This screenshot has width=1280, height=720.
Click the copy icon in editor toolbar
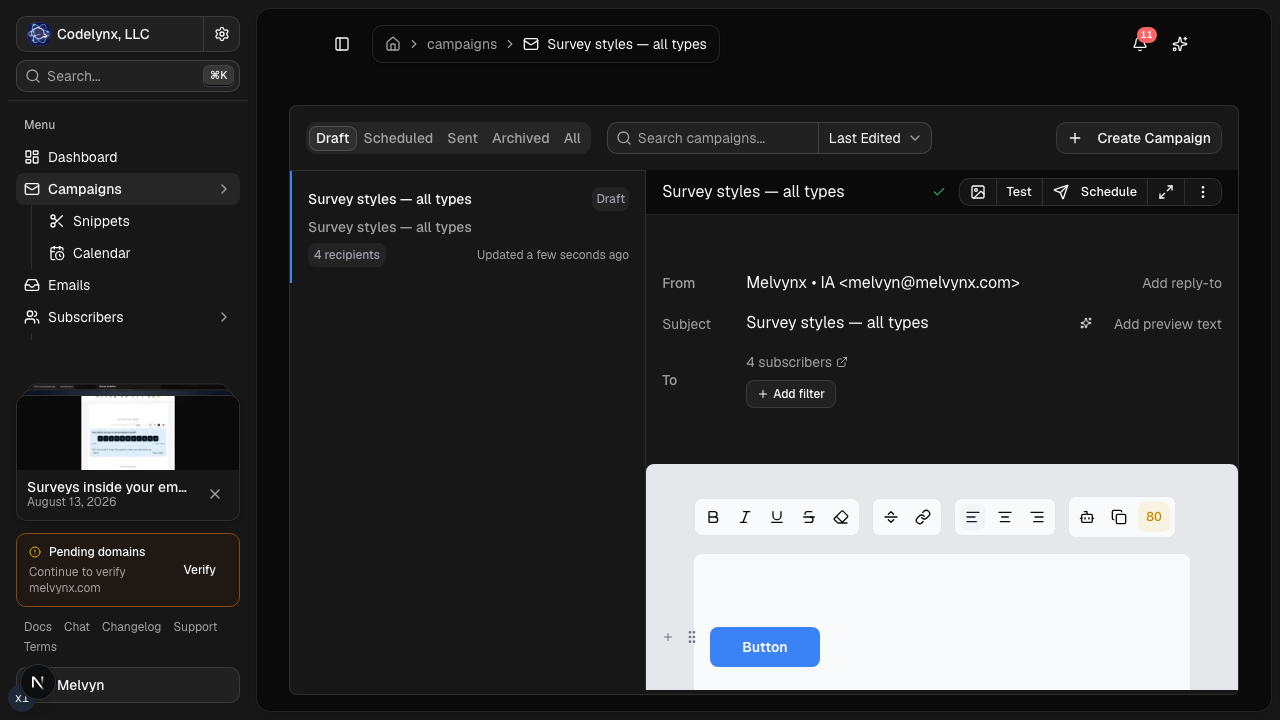pos(1119,517)
